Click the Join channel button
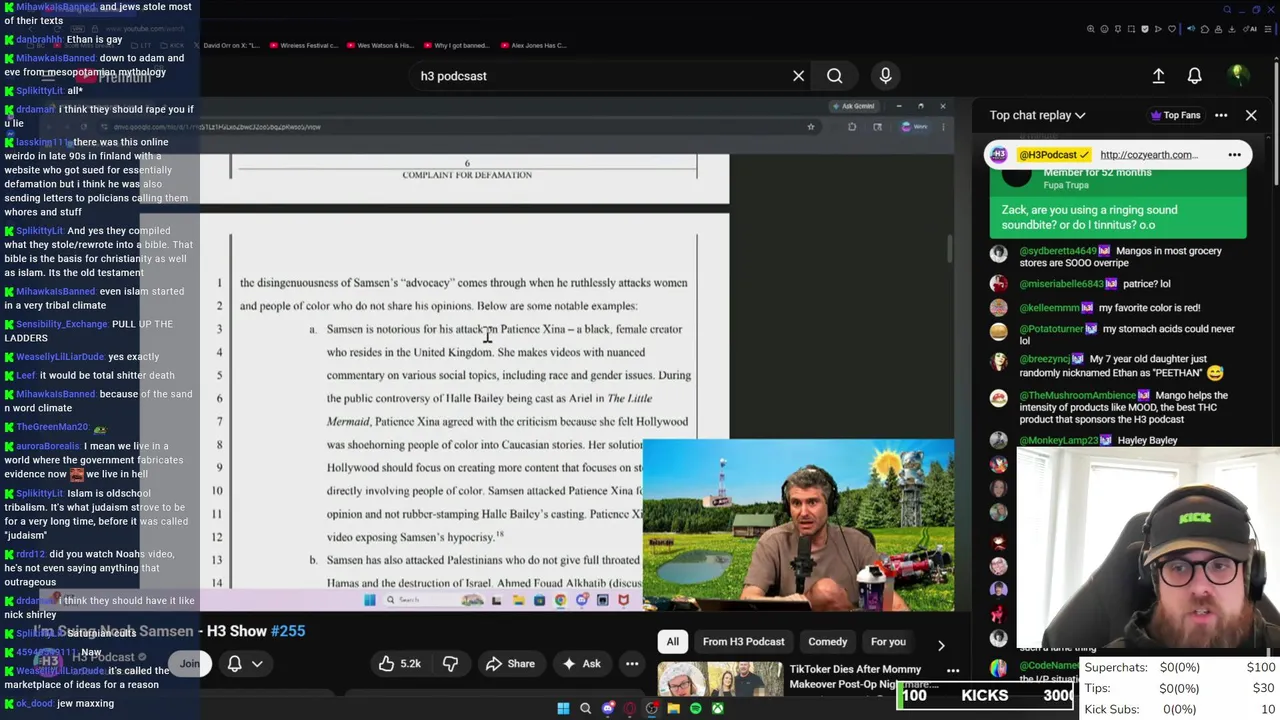The image size is (1280, 720). click(x=190, y=663)
